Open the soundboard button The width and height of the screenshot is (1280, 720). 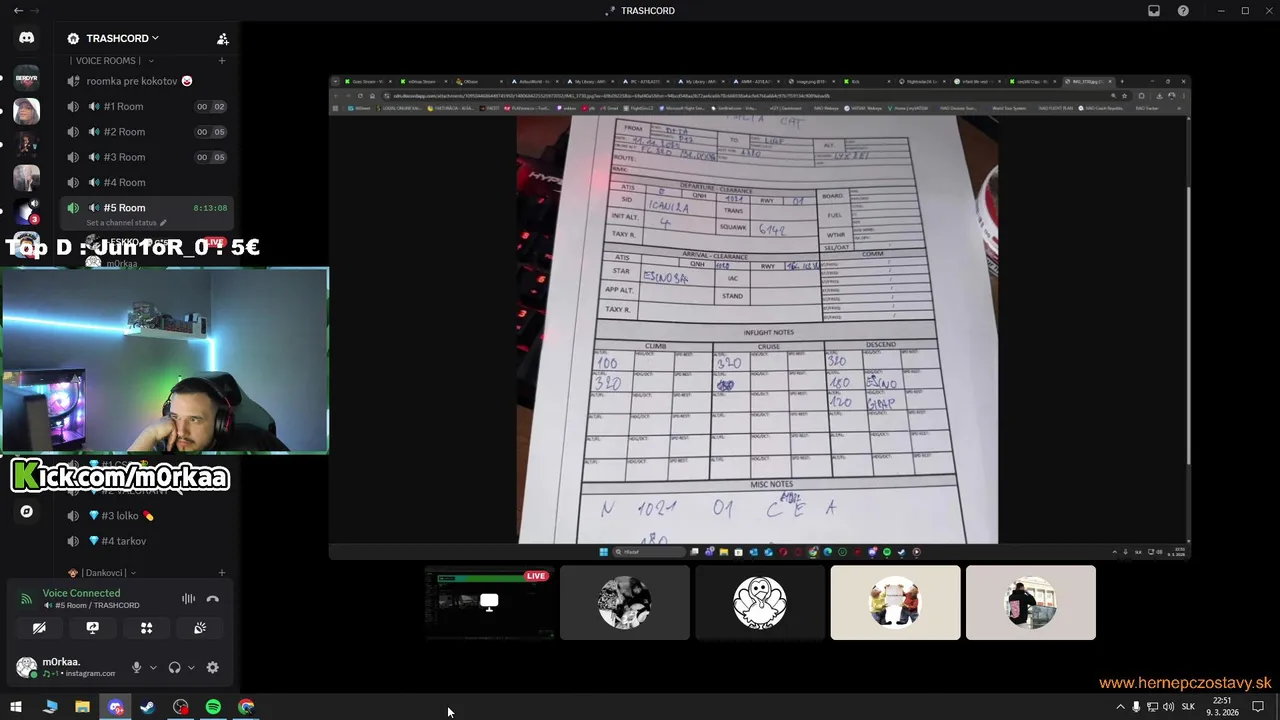(200, 628)
